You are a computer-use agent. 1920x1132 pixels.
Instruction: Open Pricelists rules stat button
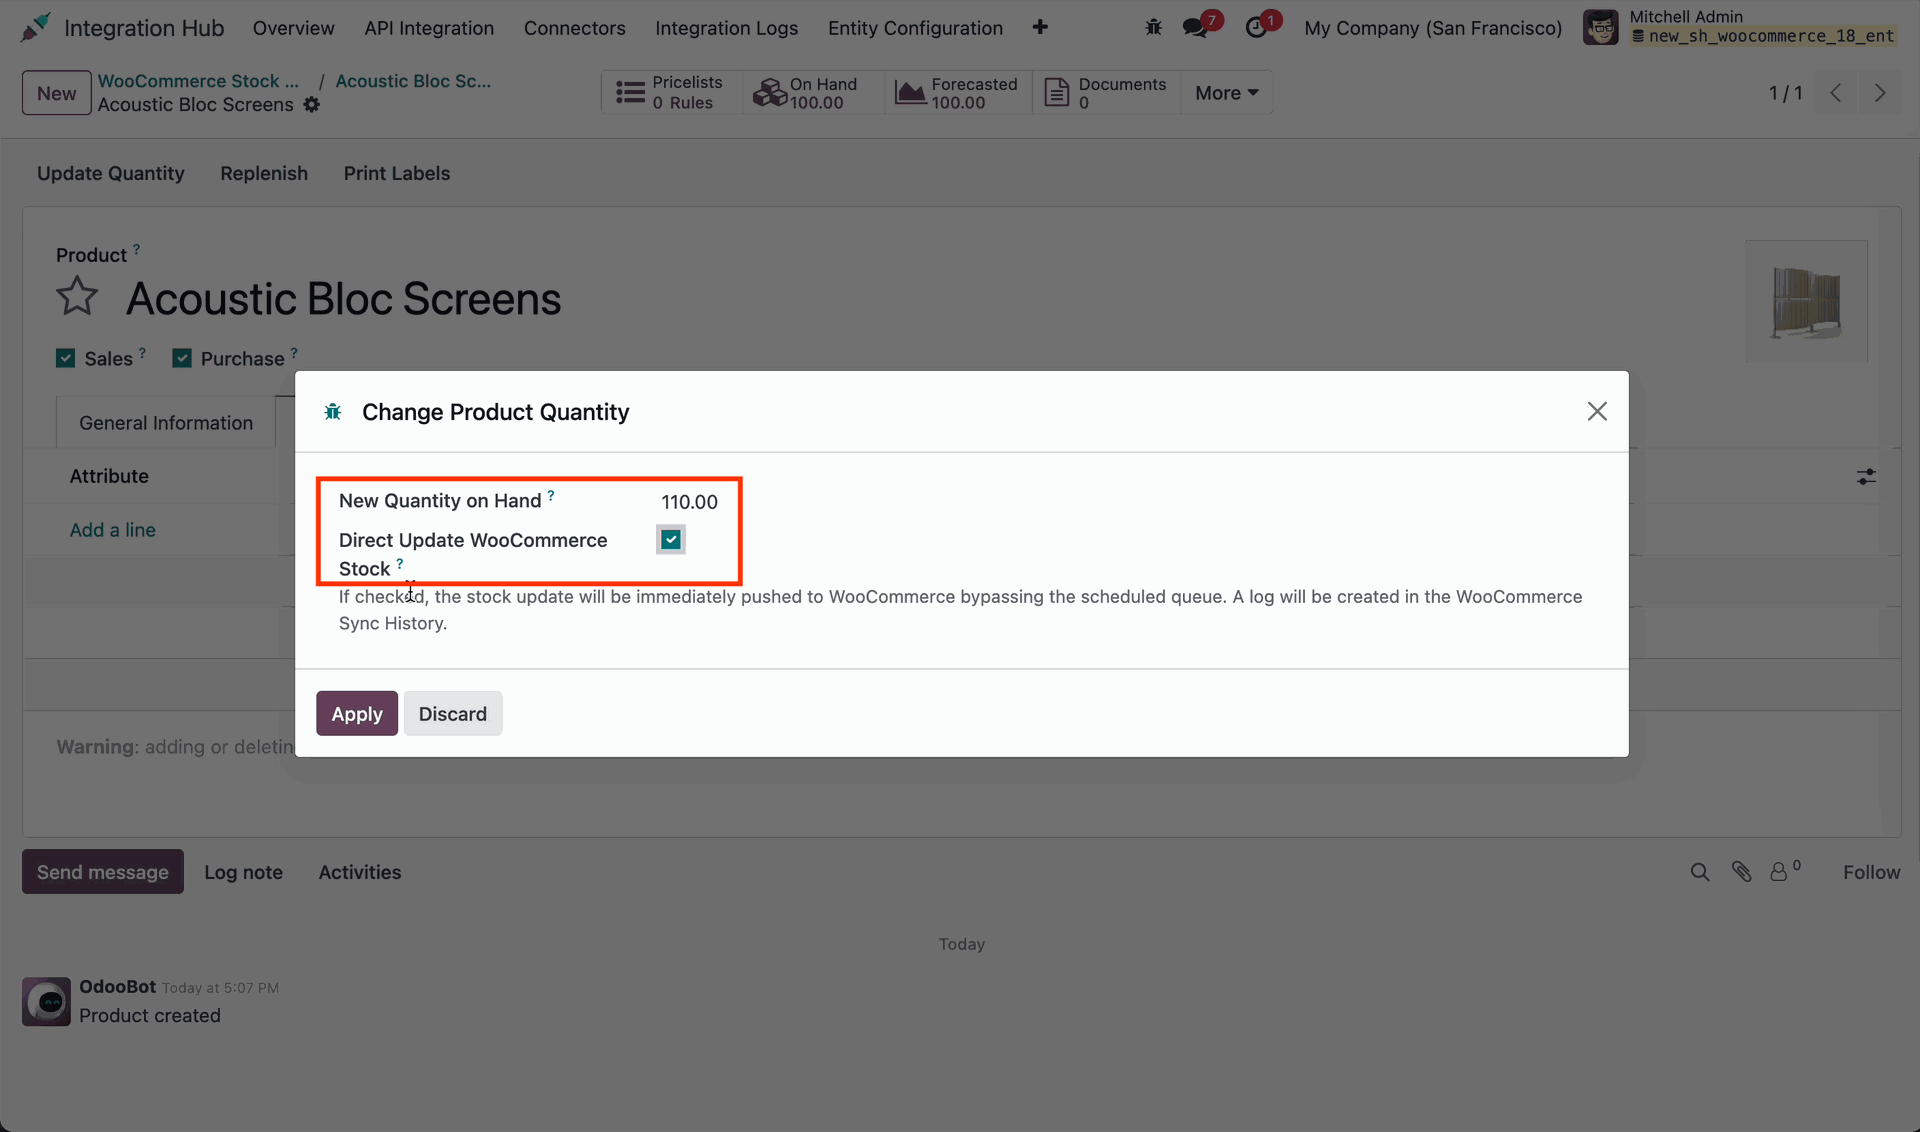point(672,93)
